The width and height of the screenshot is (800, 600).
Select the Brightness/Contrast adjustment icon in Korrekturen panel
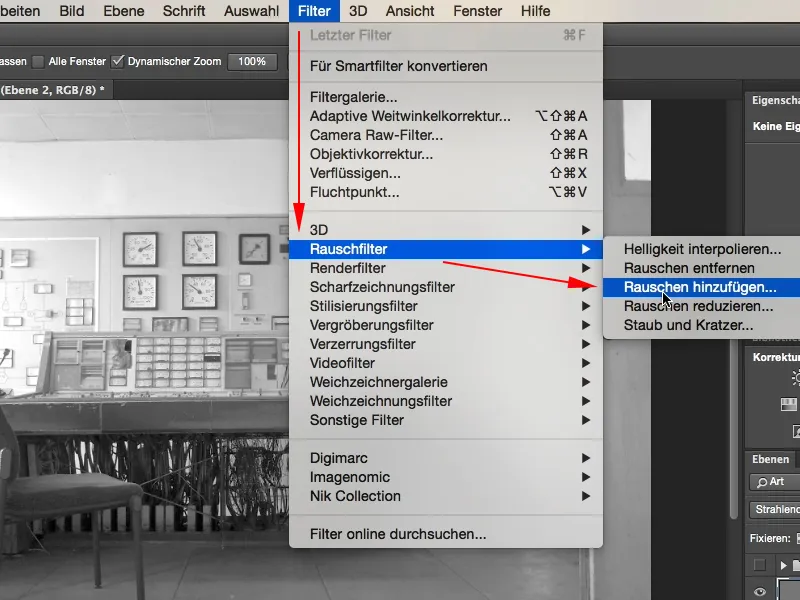797,378
